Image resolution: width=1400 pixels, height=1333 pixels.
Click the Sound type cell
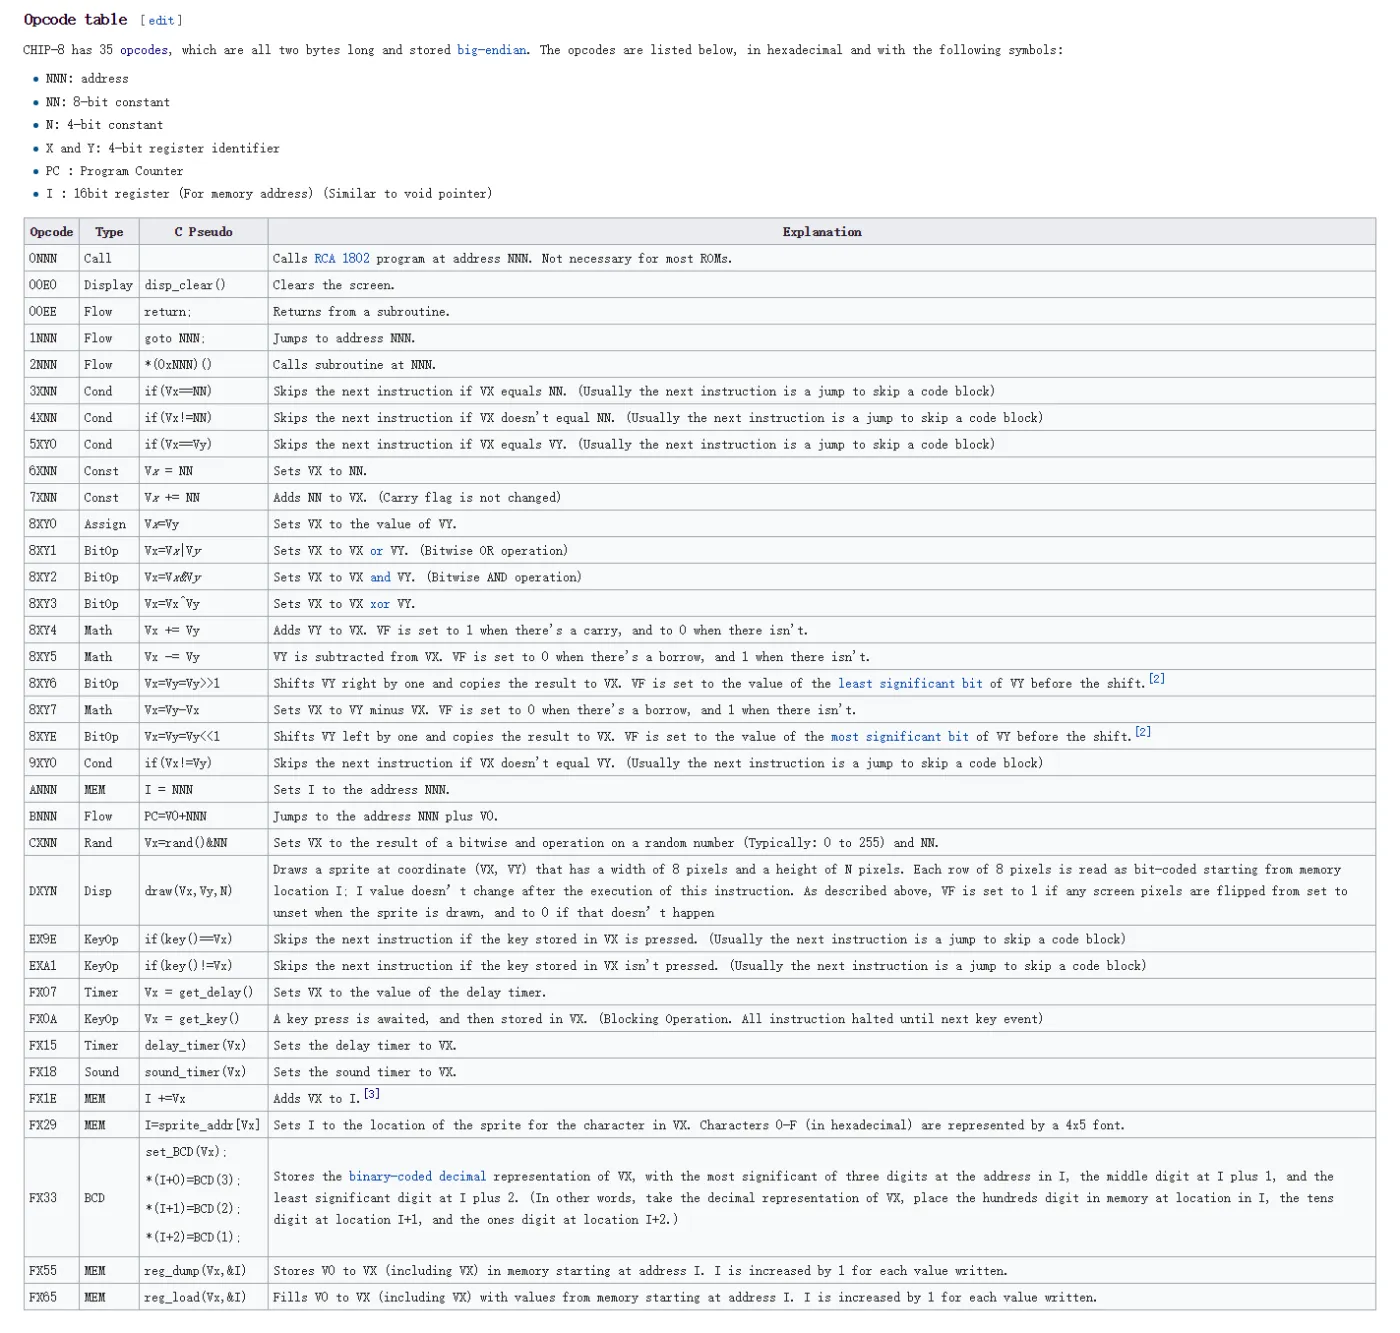(109, 1072)
